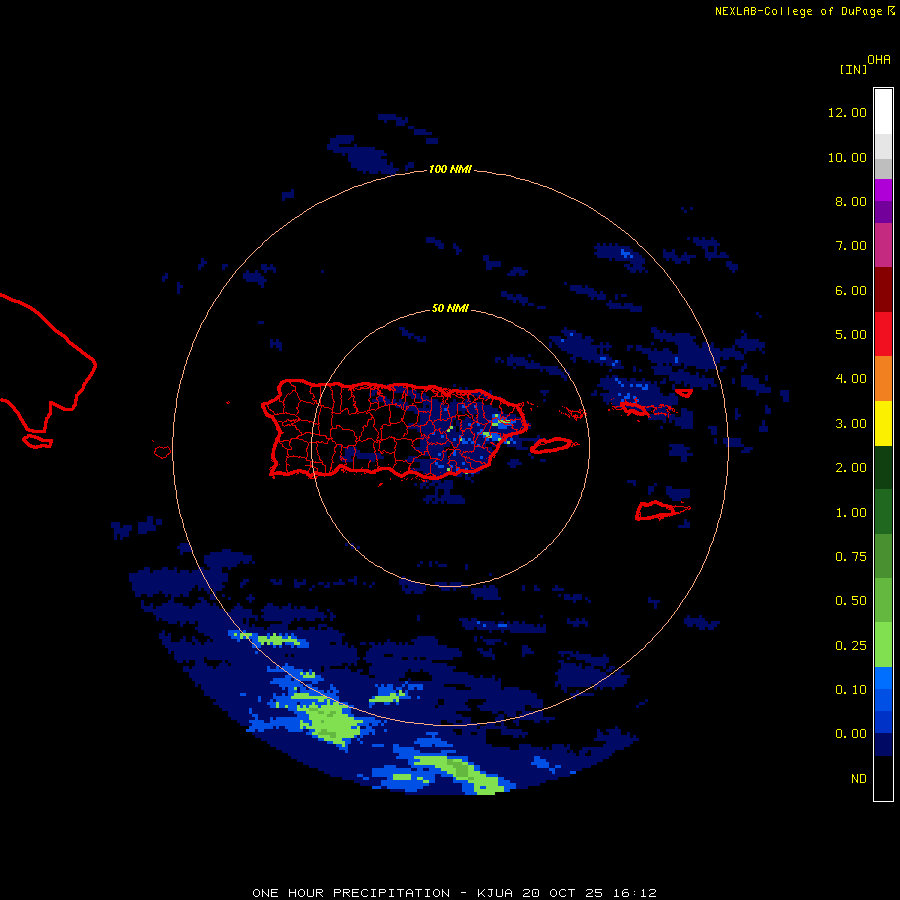Select the 0.50 legend value
This screenshot has width=900, height=900.
(851, 601)
